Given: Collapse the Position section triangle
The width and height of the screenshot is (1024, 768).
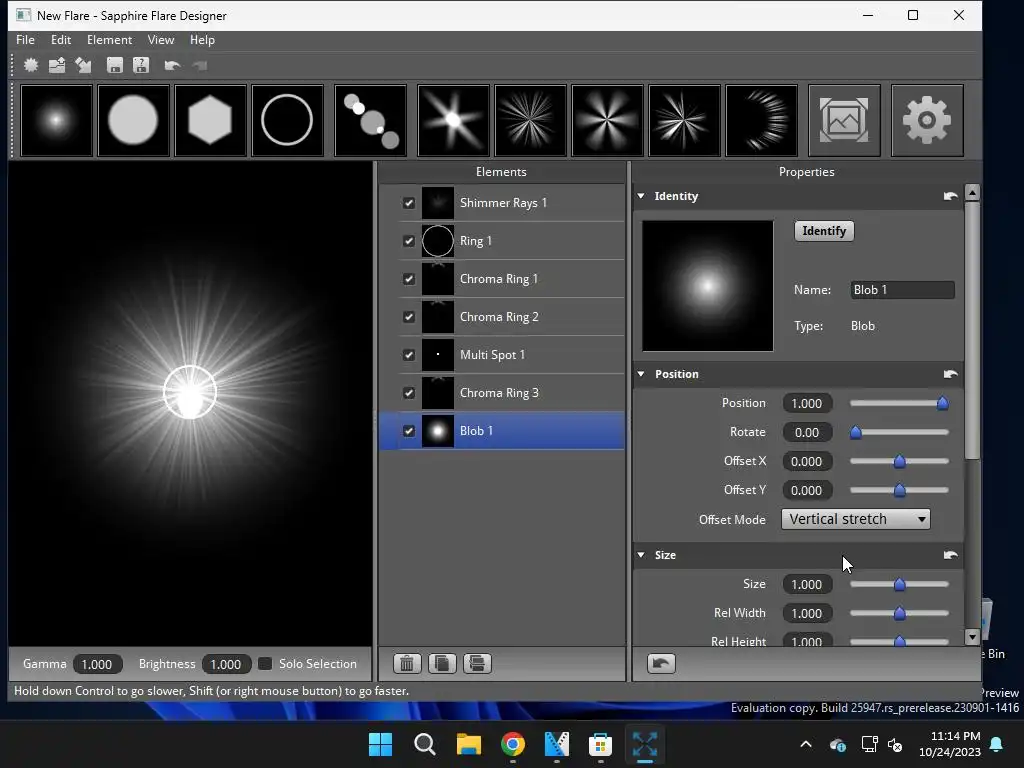Looking at the screenshot, I should point(641,374).
